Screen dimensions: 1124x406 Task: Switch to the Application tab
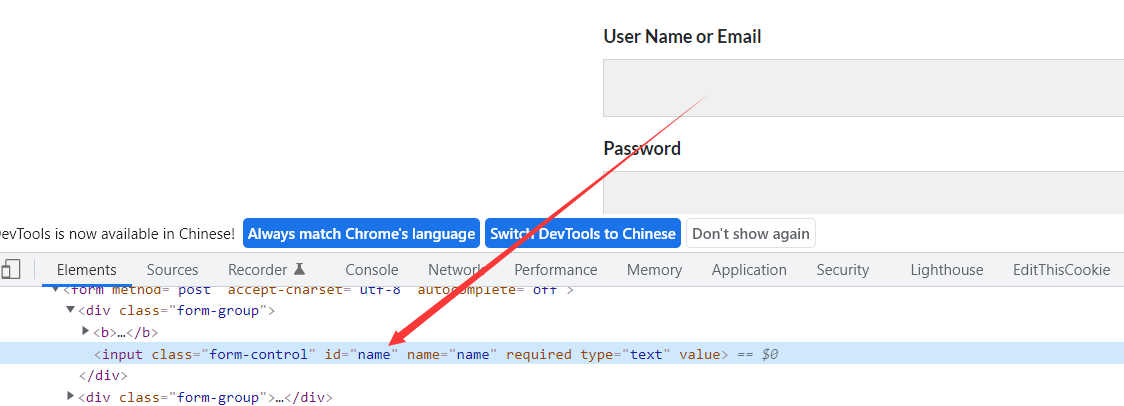(749, 270)
